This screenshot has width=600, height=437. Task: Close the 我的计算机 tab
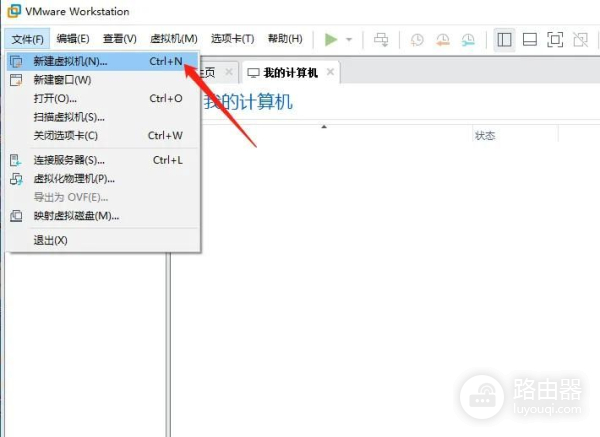pos(331,72)
